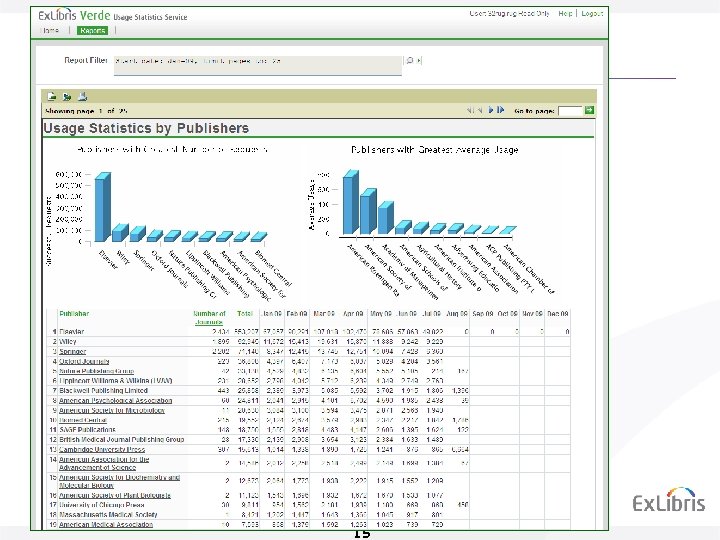Select the SAGE Publications row
Screen dimensions: 720x540
(x=87, y=430)
